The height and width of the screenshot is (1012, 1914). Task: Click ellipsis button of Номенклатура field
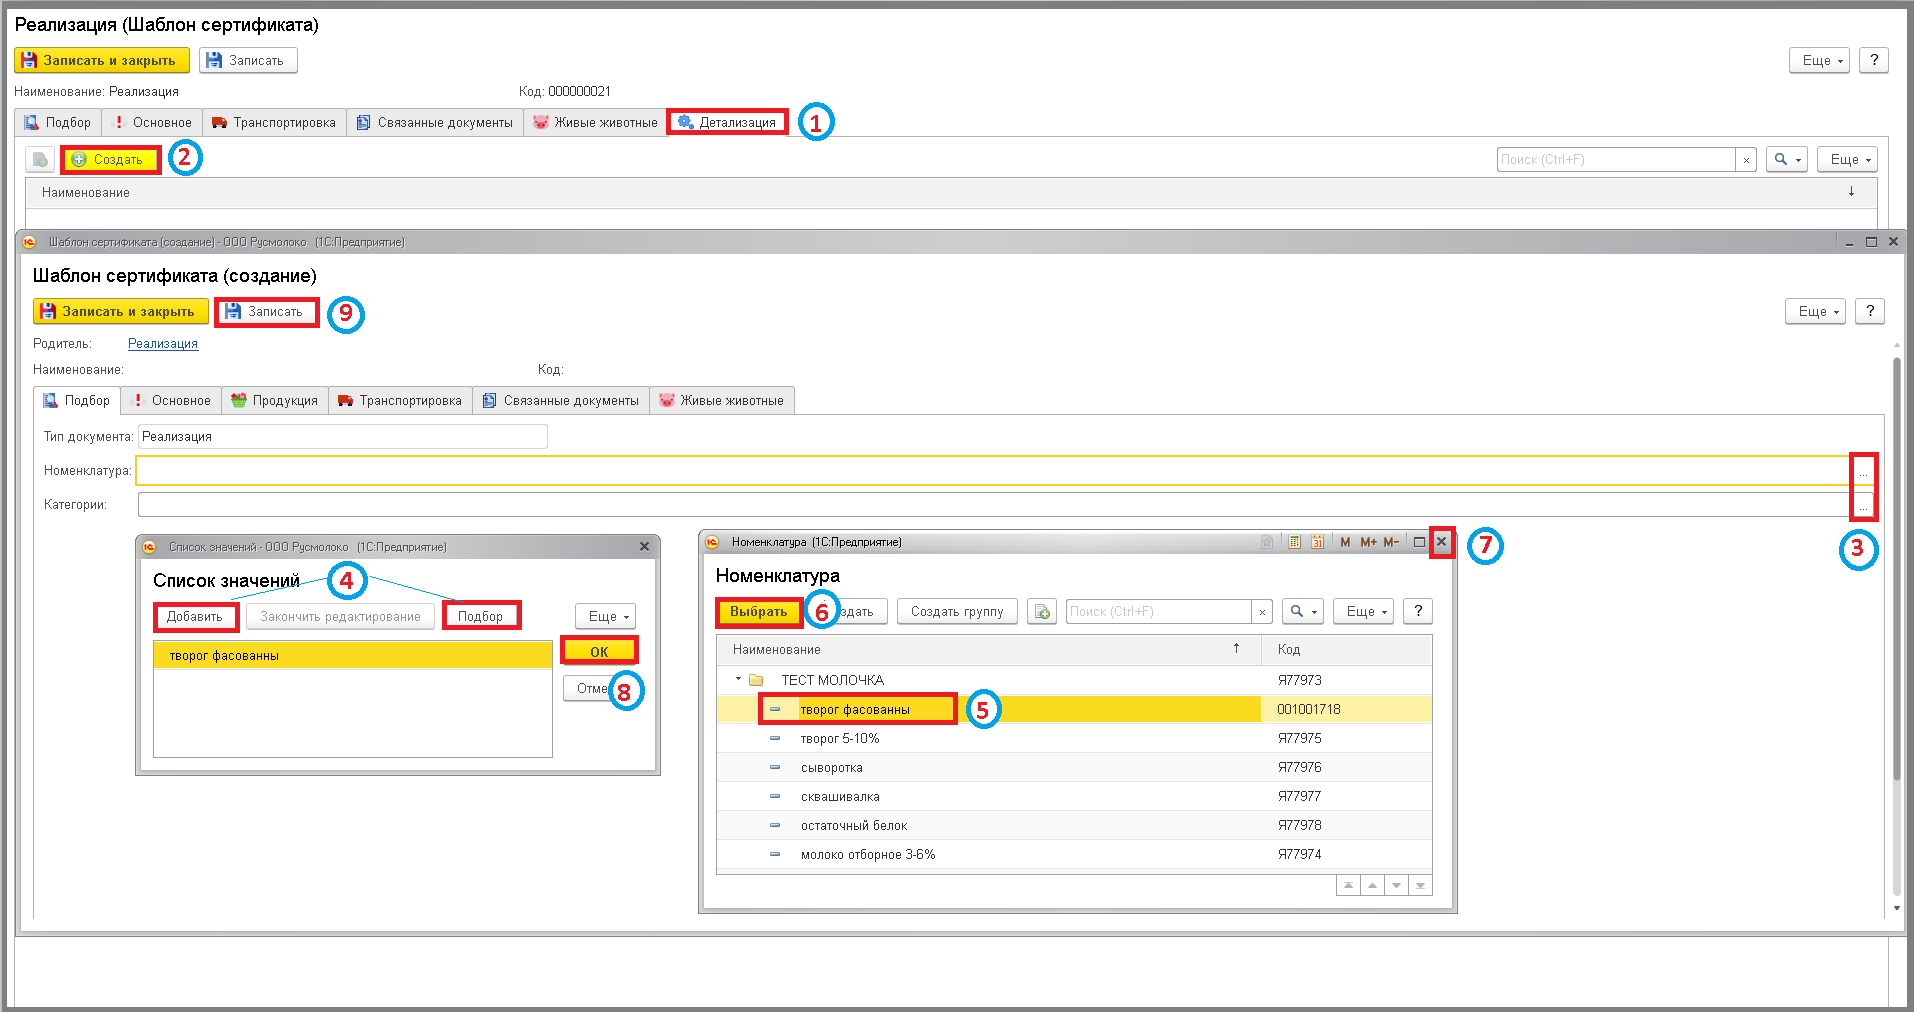1862,471
